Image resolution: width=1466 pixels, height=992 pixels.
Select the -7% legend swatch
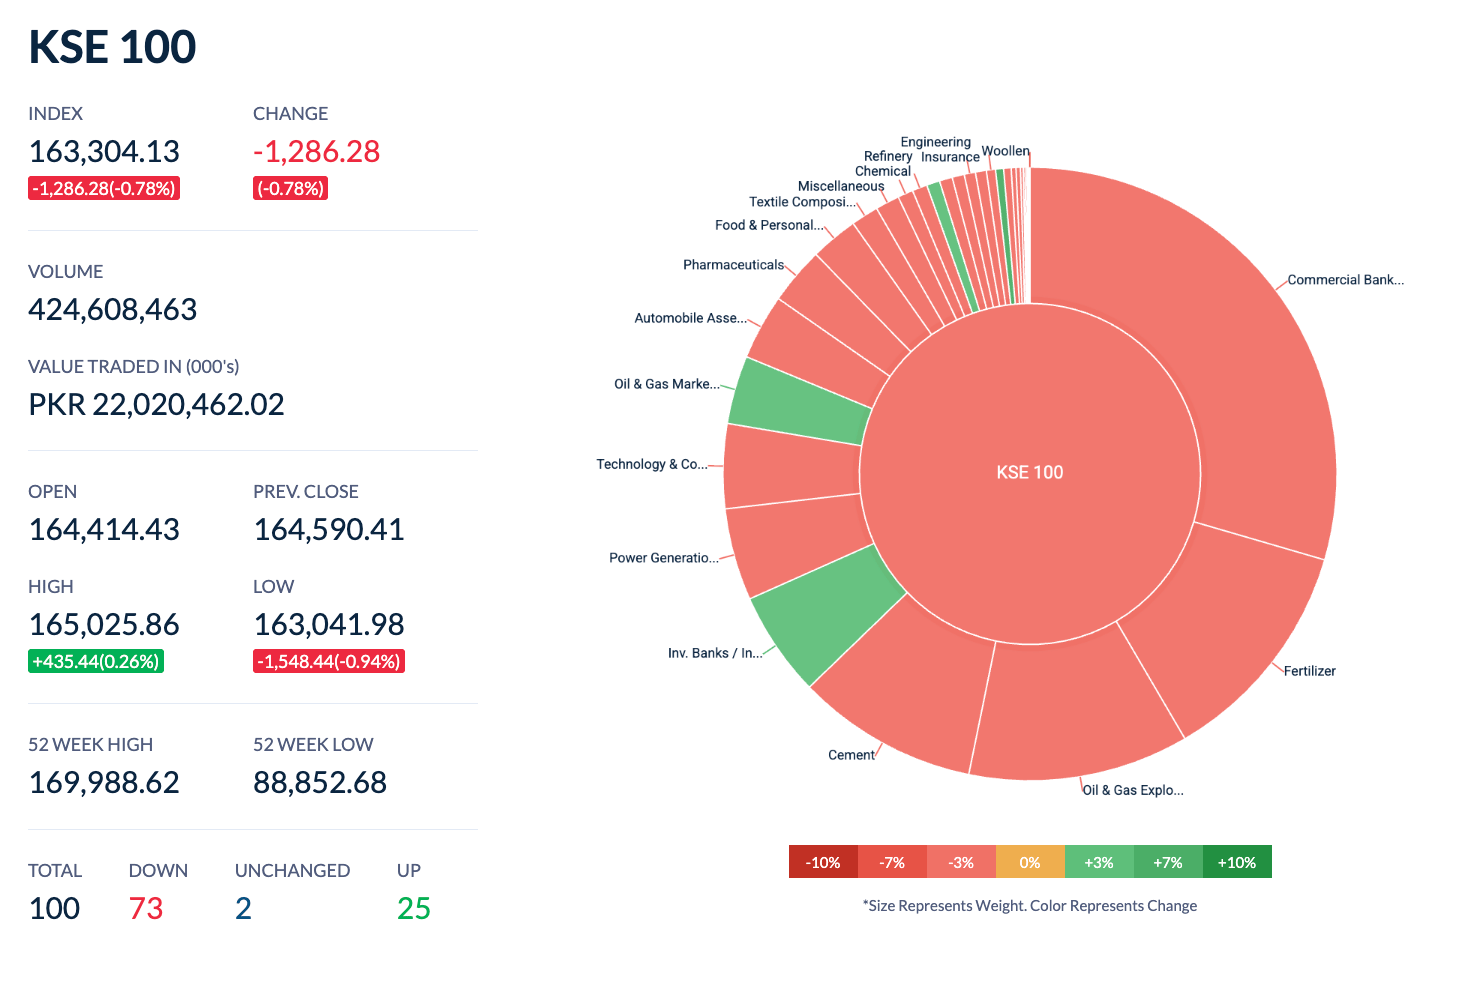click(x=892, y=862)
